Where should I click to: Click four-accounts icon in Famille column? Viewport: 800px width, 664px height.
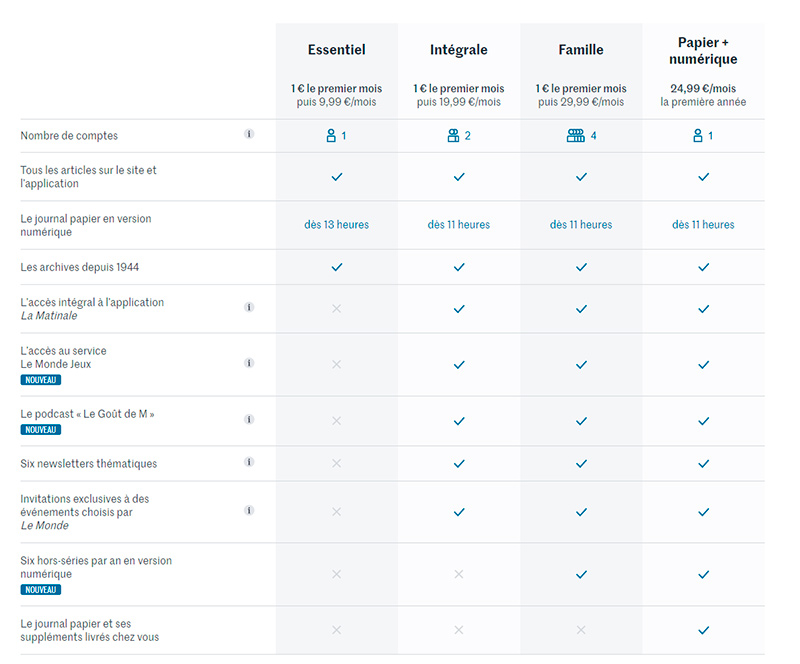click(575, 135)
